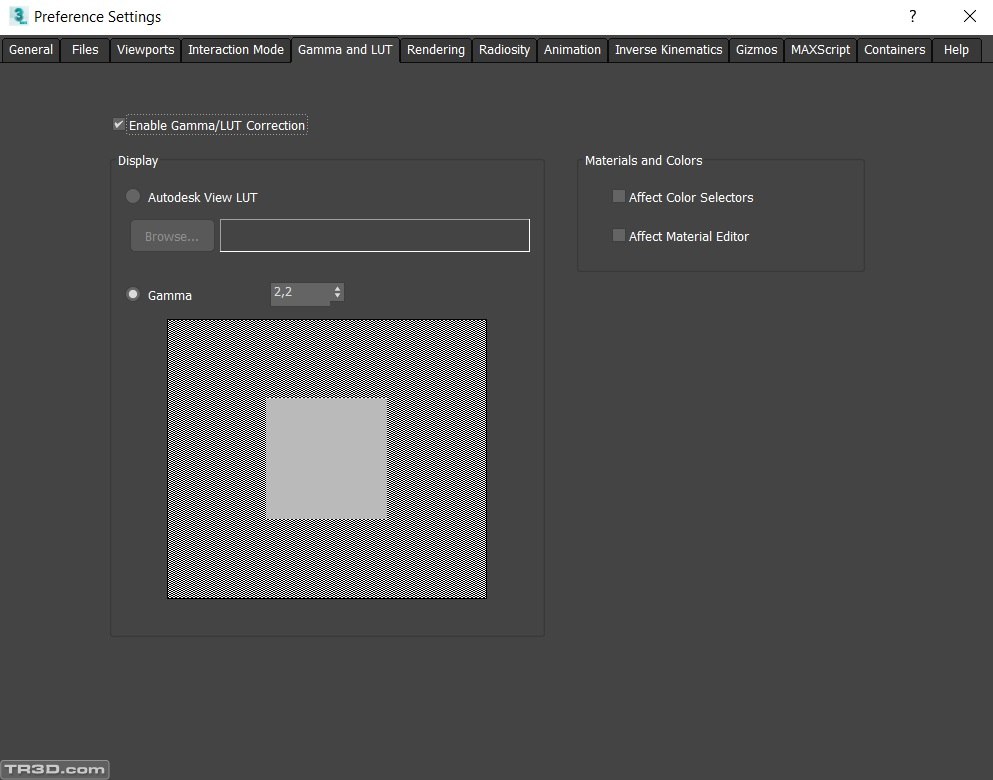Click the Browse... button
The image size is (993, 780).
click(172, 236)
